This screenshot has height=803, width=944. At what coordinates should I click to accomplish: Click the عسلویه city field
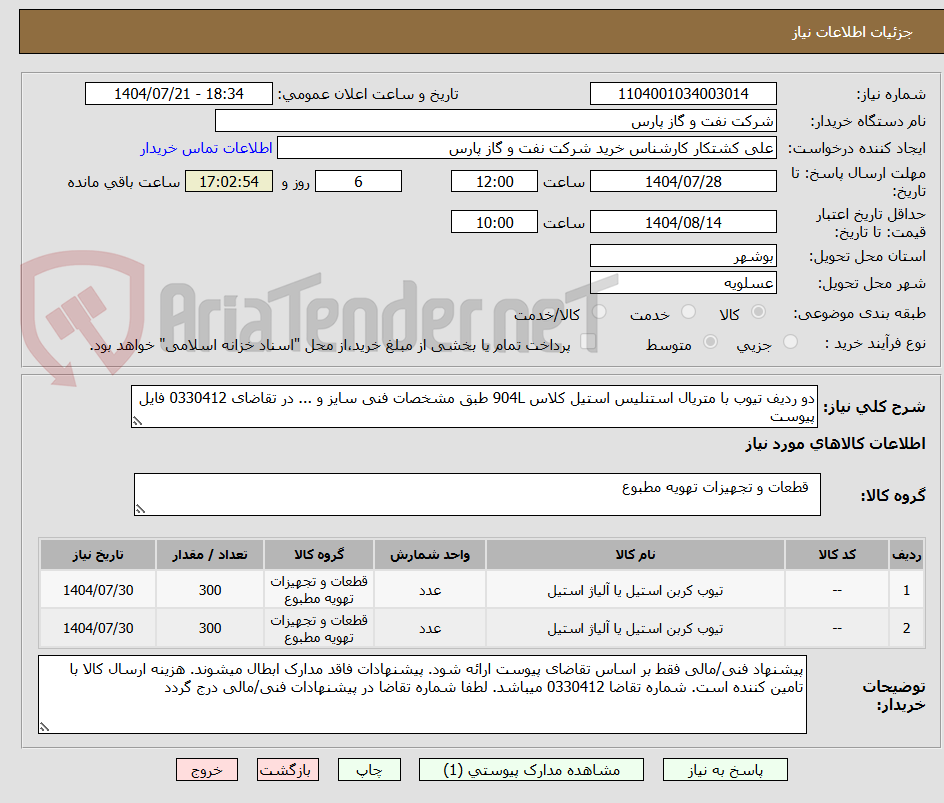point(683,281)
